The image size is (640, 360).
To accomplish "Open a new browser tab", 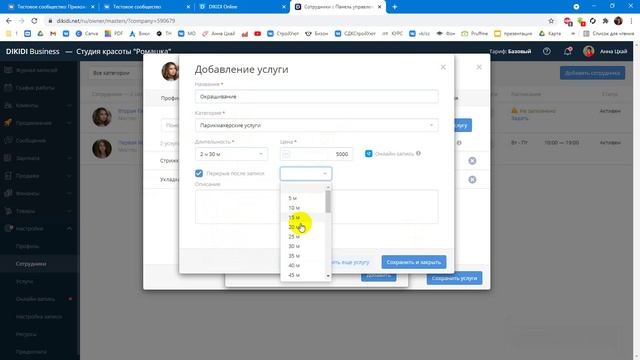I will pos(394,7).
